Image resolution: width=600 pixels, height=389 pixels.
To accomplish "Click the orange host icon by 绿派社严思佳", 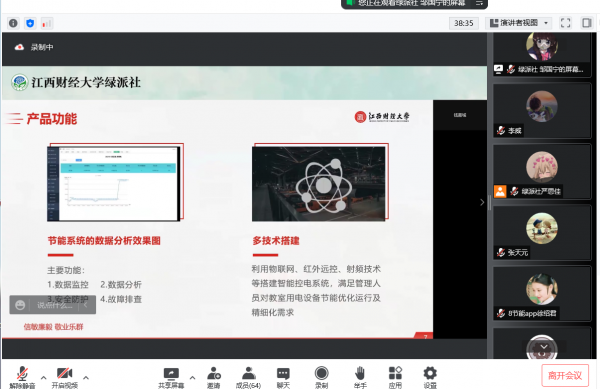I will pyautogui.click(x=500, y=191).
